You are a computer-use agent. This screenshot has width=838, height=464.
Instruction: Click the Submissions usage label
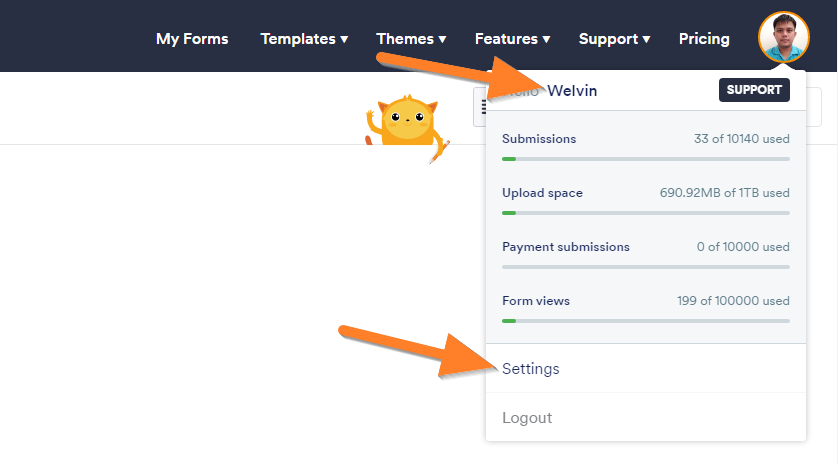click(539, 139)
